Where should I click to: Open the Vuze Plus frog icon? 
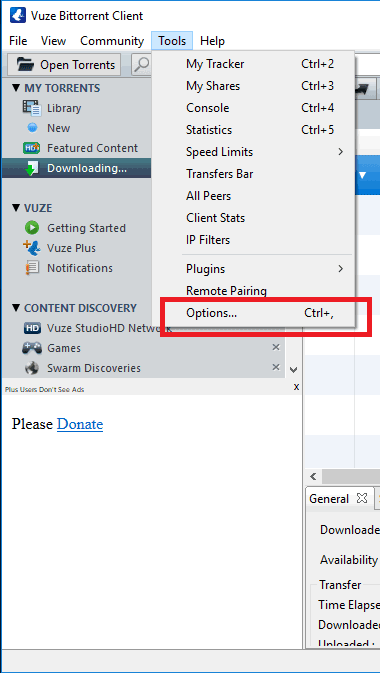(x=31, y=248)
